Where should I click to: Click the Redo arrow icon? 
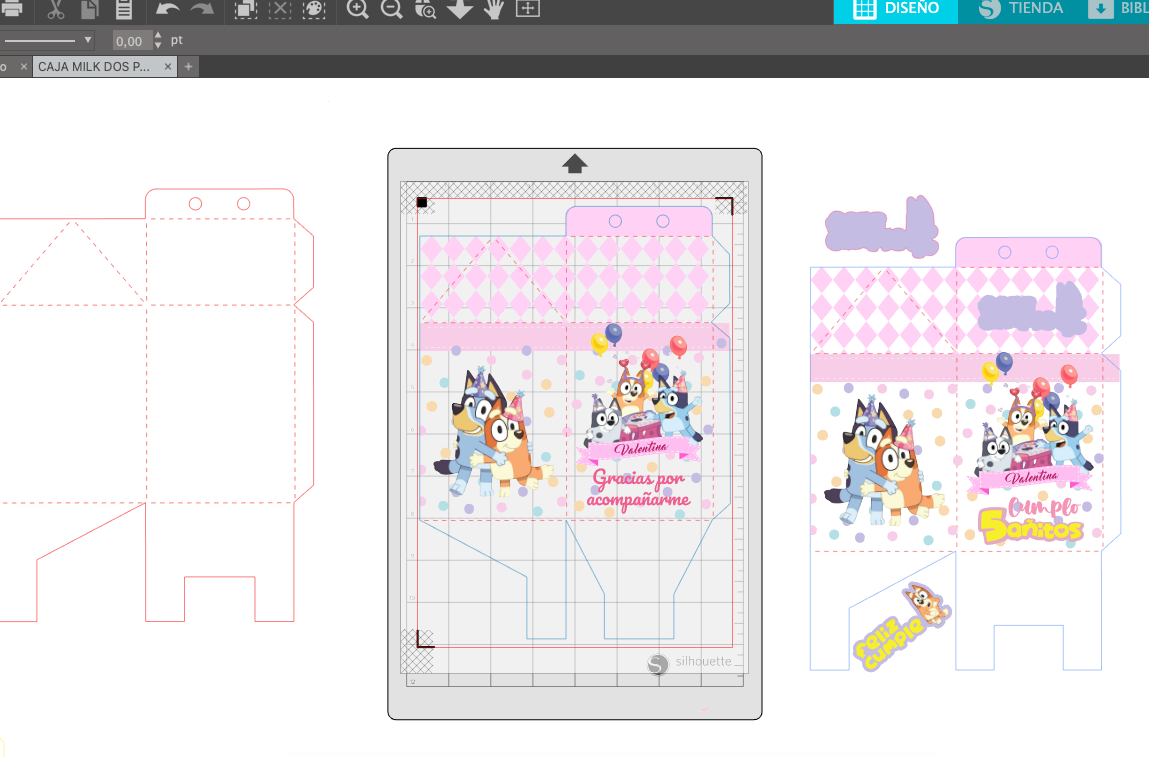tap(202, 10)
